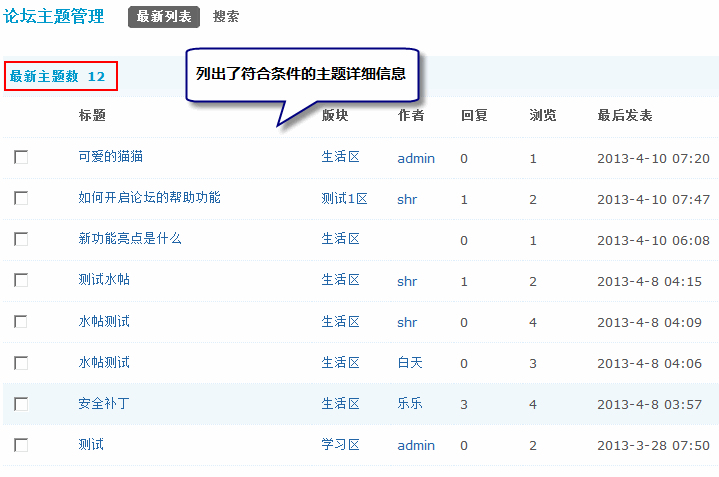This screenshot has width=719, height=477.
Task: Open the 如何开启论坛的帮助功能 topic link
Action: point(149,198)
